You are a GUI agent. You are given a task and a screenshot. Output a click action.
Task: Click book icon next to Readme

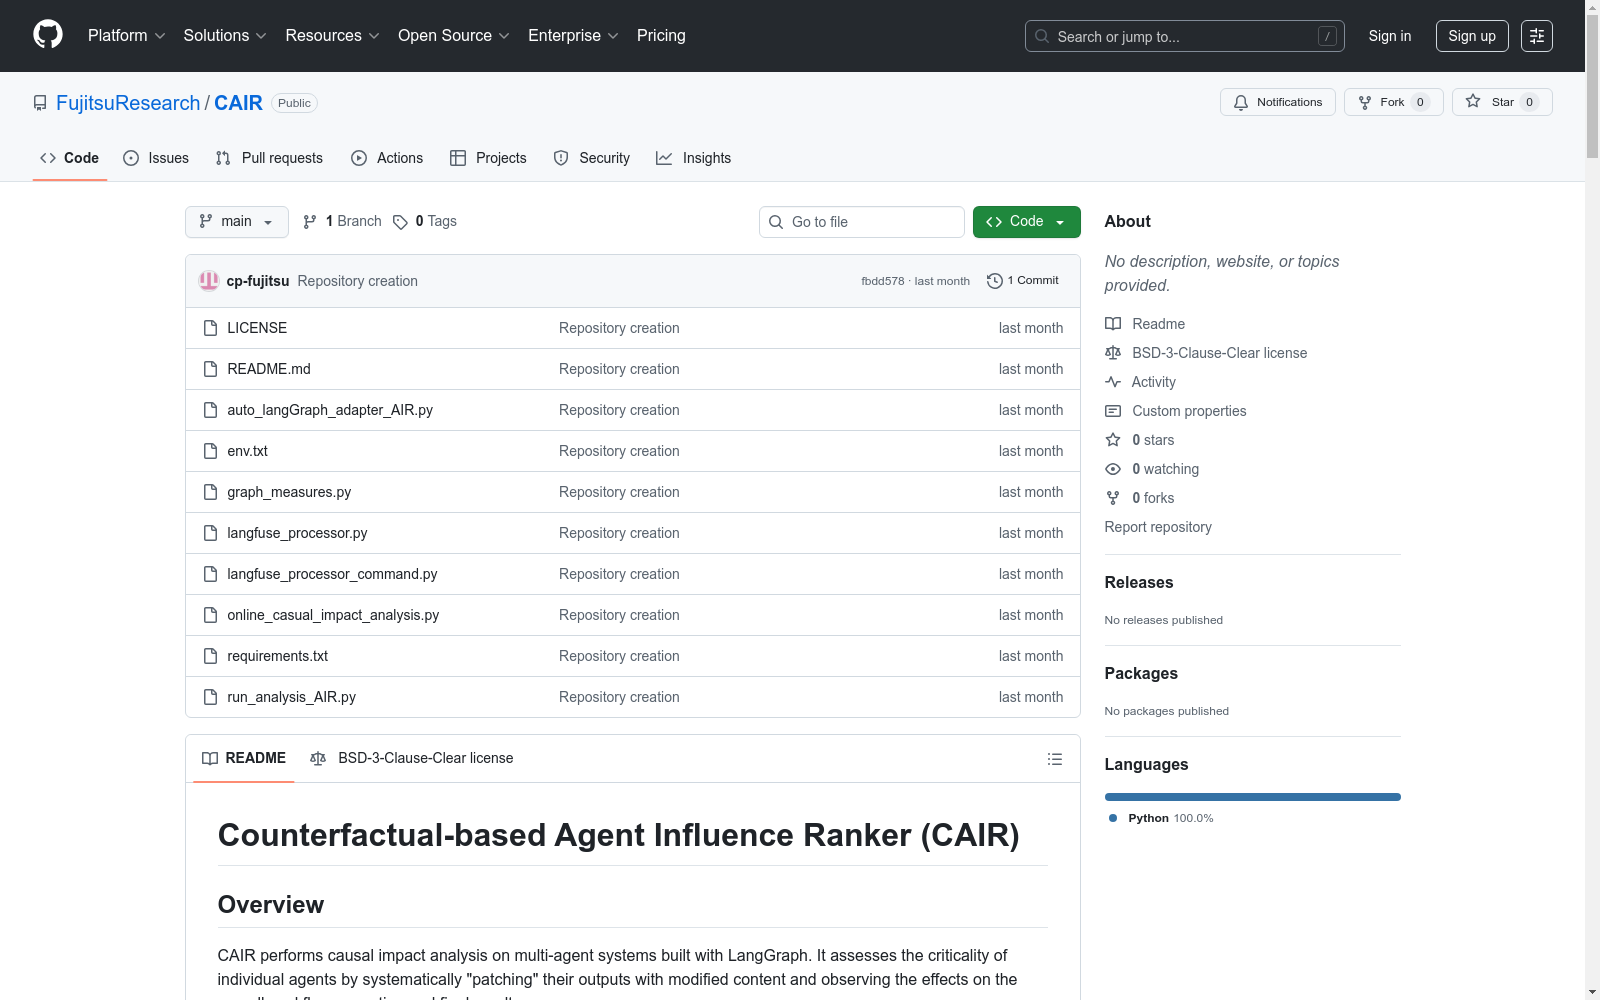[1113, 324]
